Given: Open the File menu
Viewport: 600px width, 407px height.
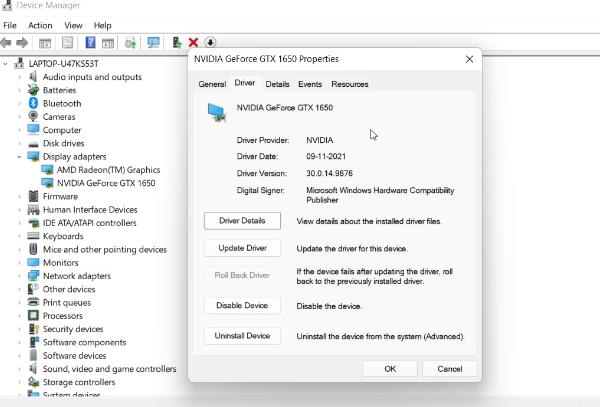Looking at the screenshot, I should [x=10, y=25].
